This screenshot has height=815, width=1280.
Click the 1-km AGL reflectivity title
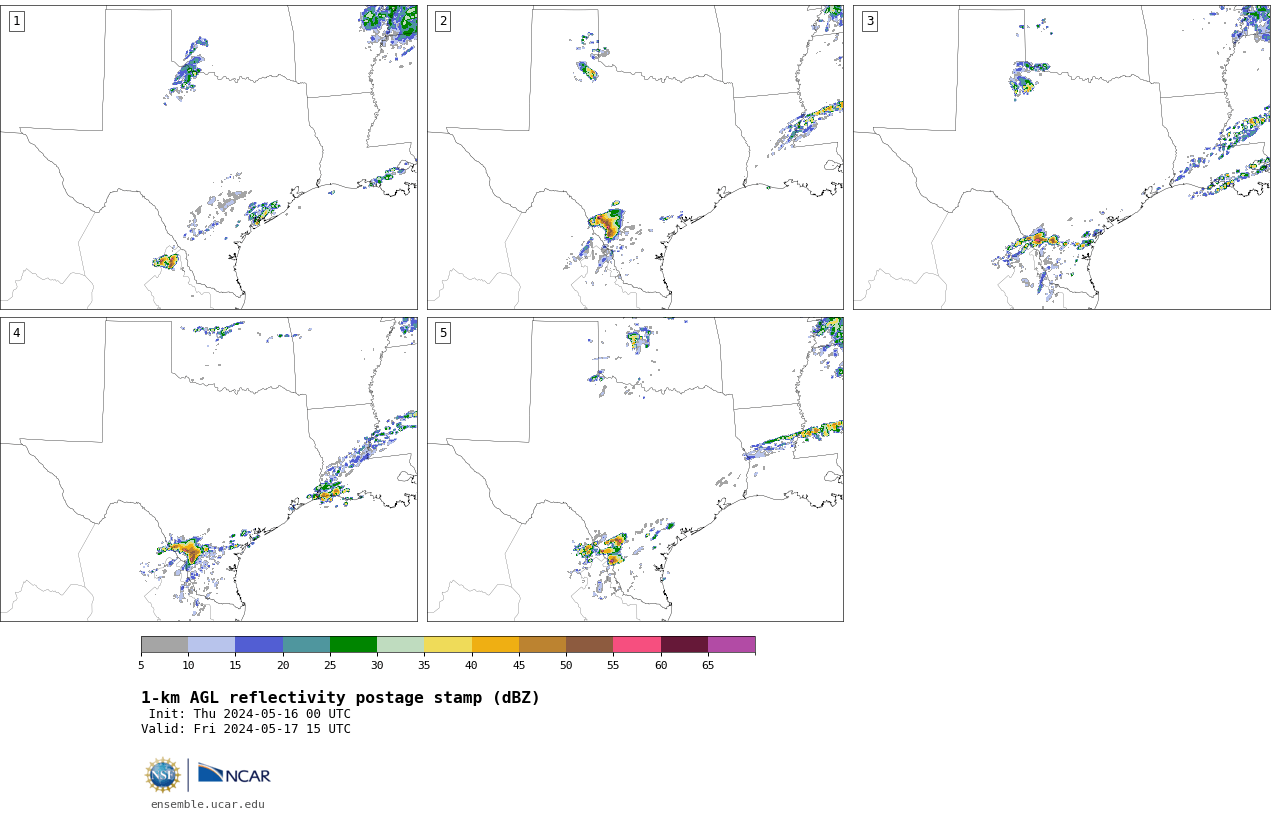pyautogui.click(x=340, y=698)
